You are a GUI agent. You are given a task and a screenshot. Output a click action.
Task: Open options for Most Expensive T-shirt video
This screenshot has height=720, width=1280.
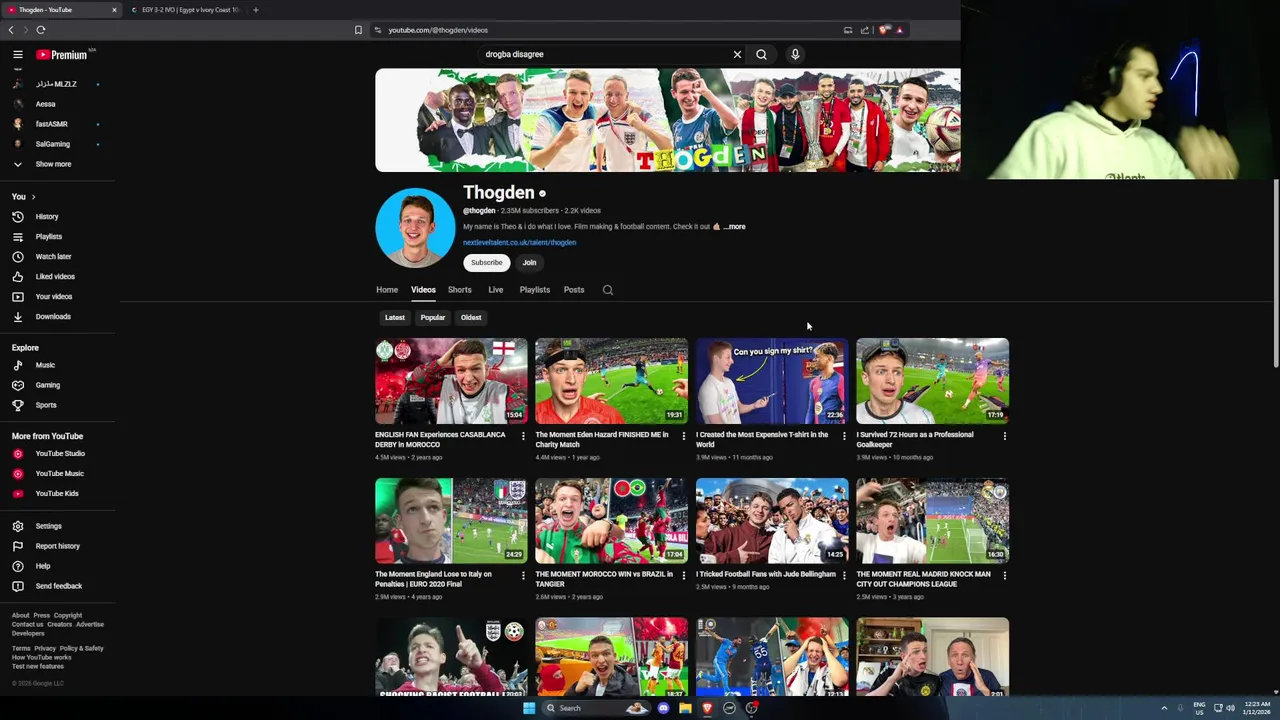click(x=844, y=436)
